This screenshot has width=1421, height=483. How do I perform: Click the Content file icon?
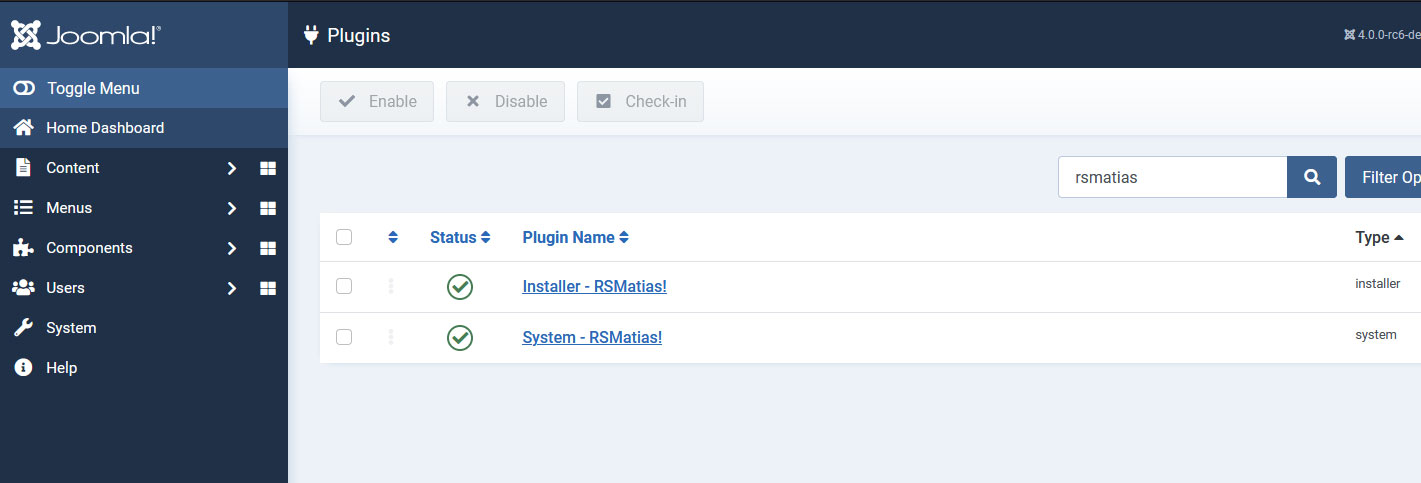pyautogui.click(x=23, y=168)
